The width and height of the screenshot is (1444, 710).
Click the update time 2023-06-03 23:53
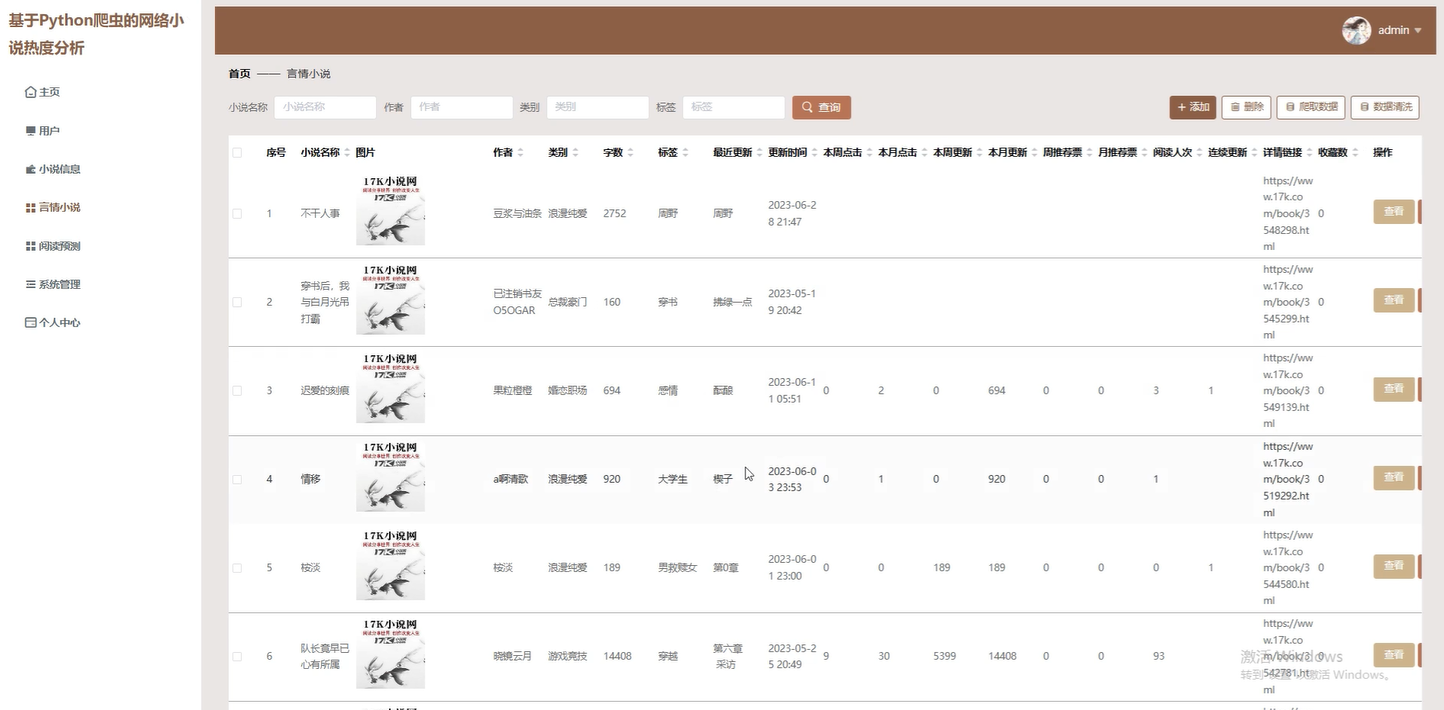click(792, 479)
